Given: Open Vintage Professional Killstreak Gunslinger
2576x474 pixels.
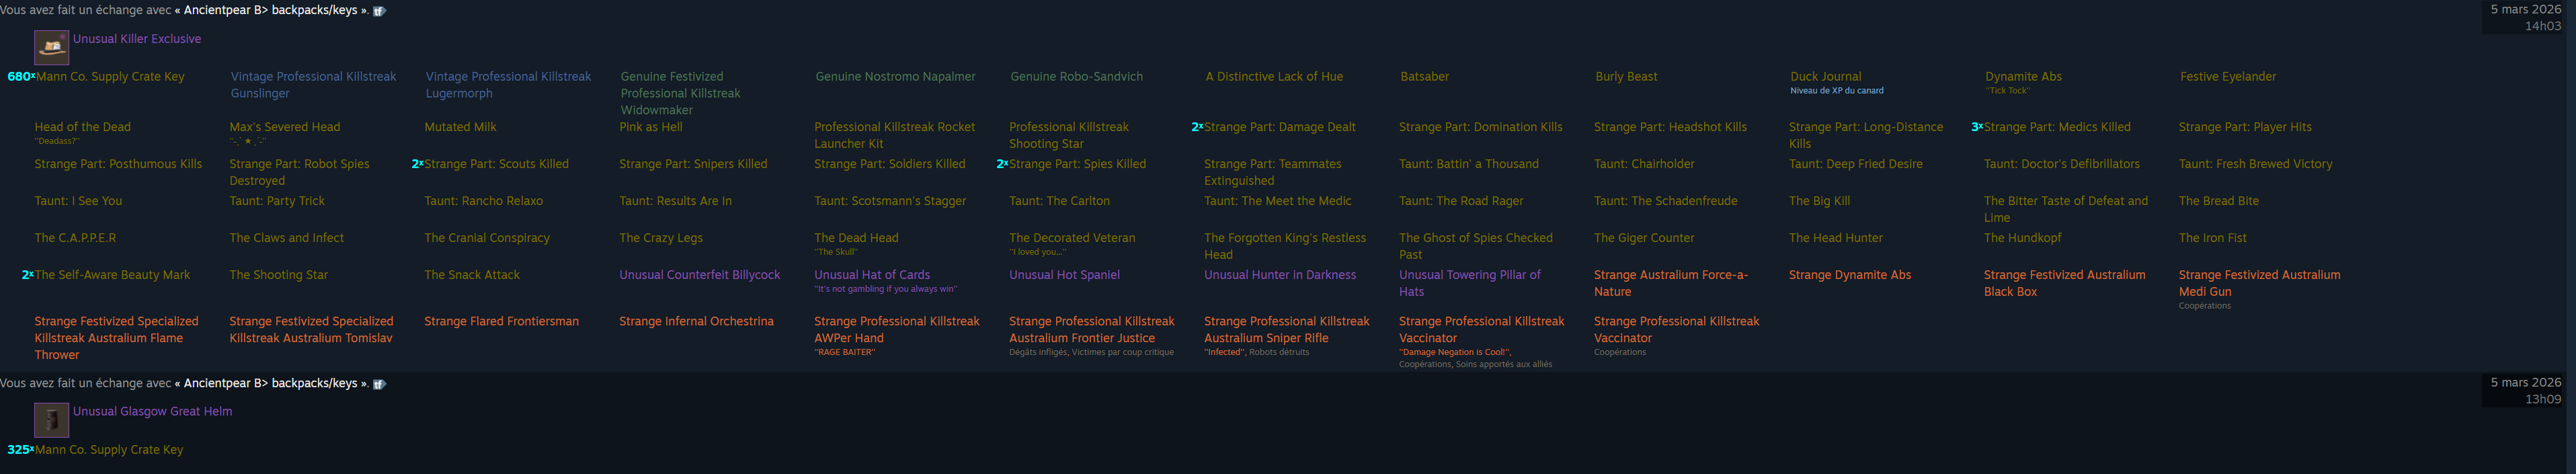Looking at the screenshot, I should point(313,85).
